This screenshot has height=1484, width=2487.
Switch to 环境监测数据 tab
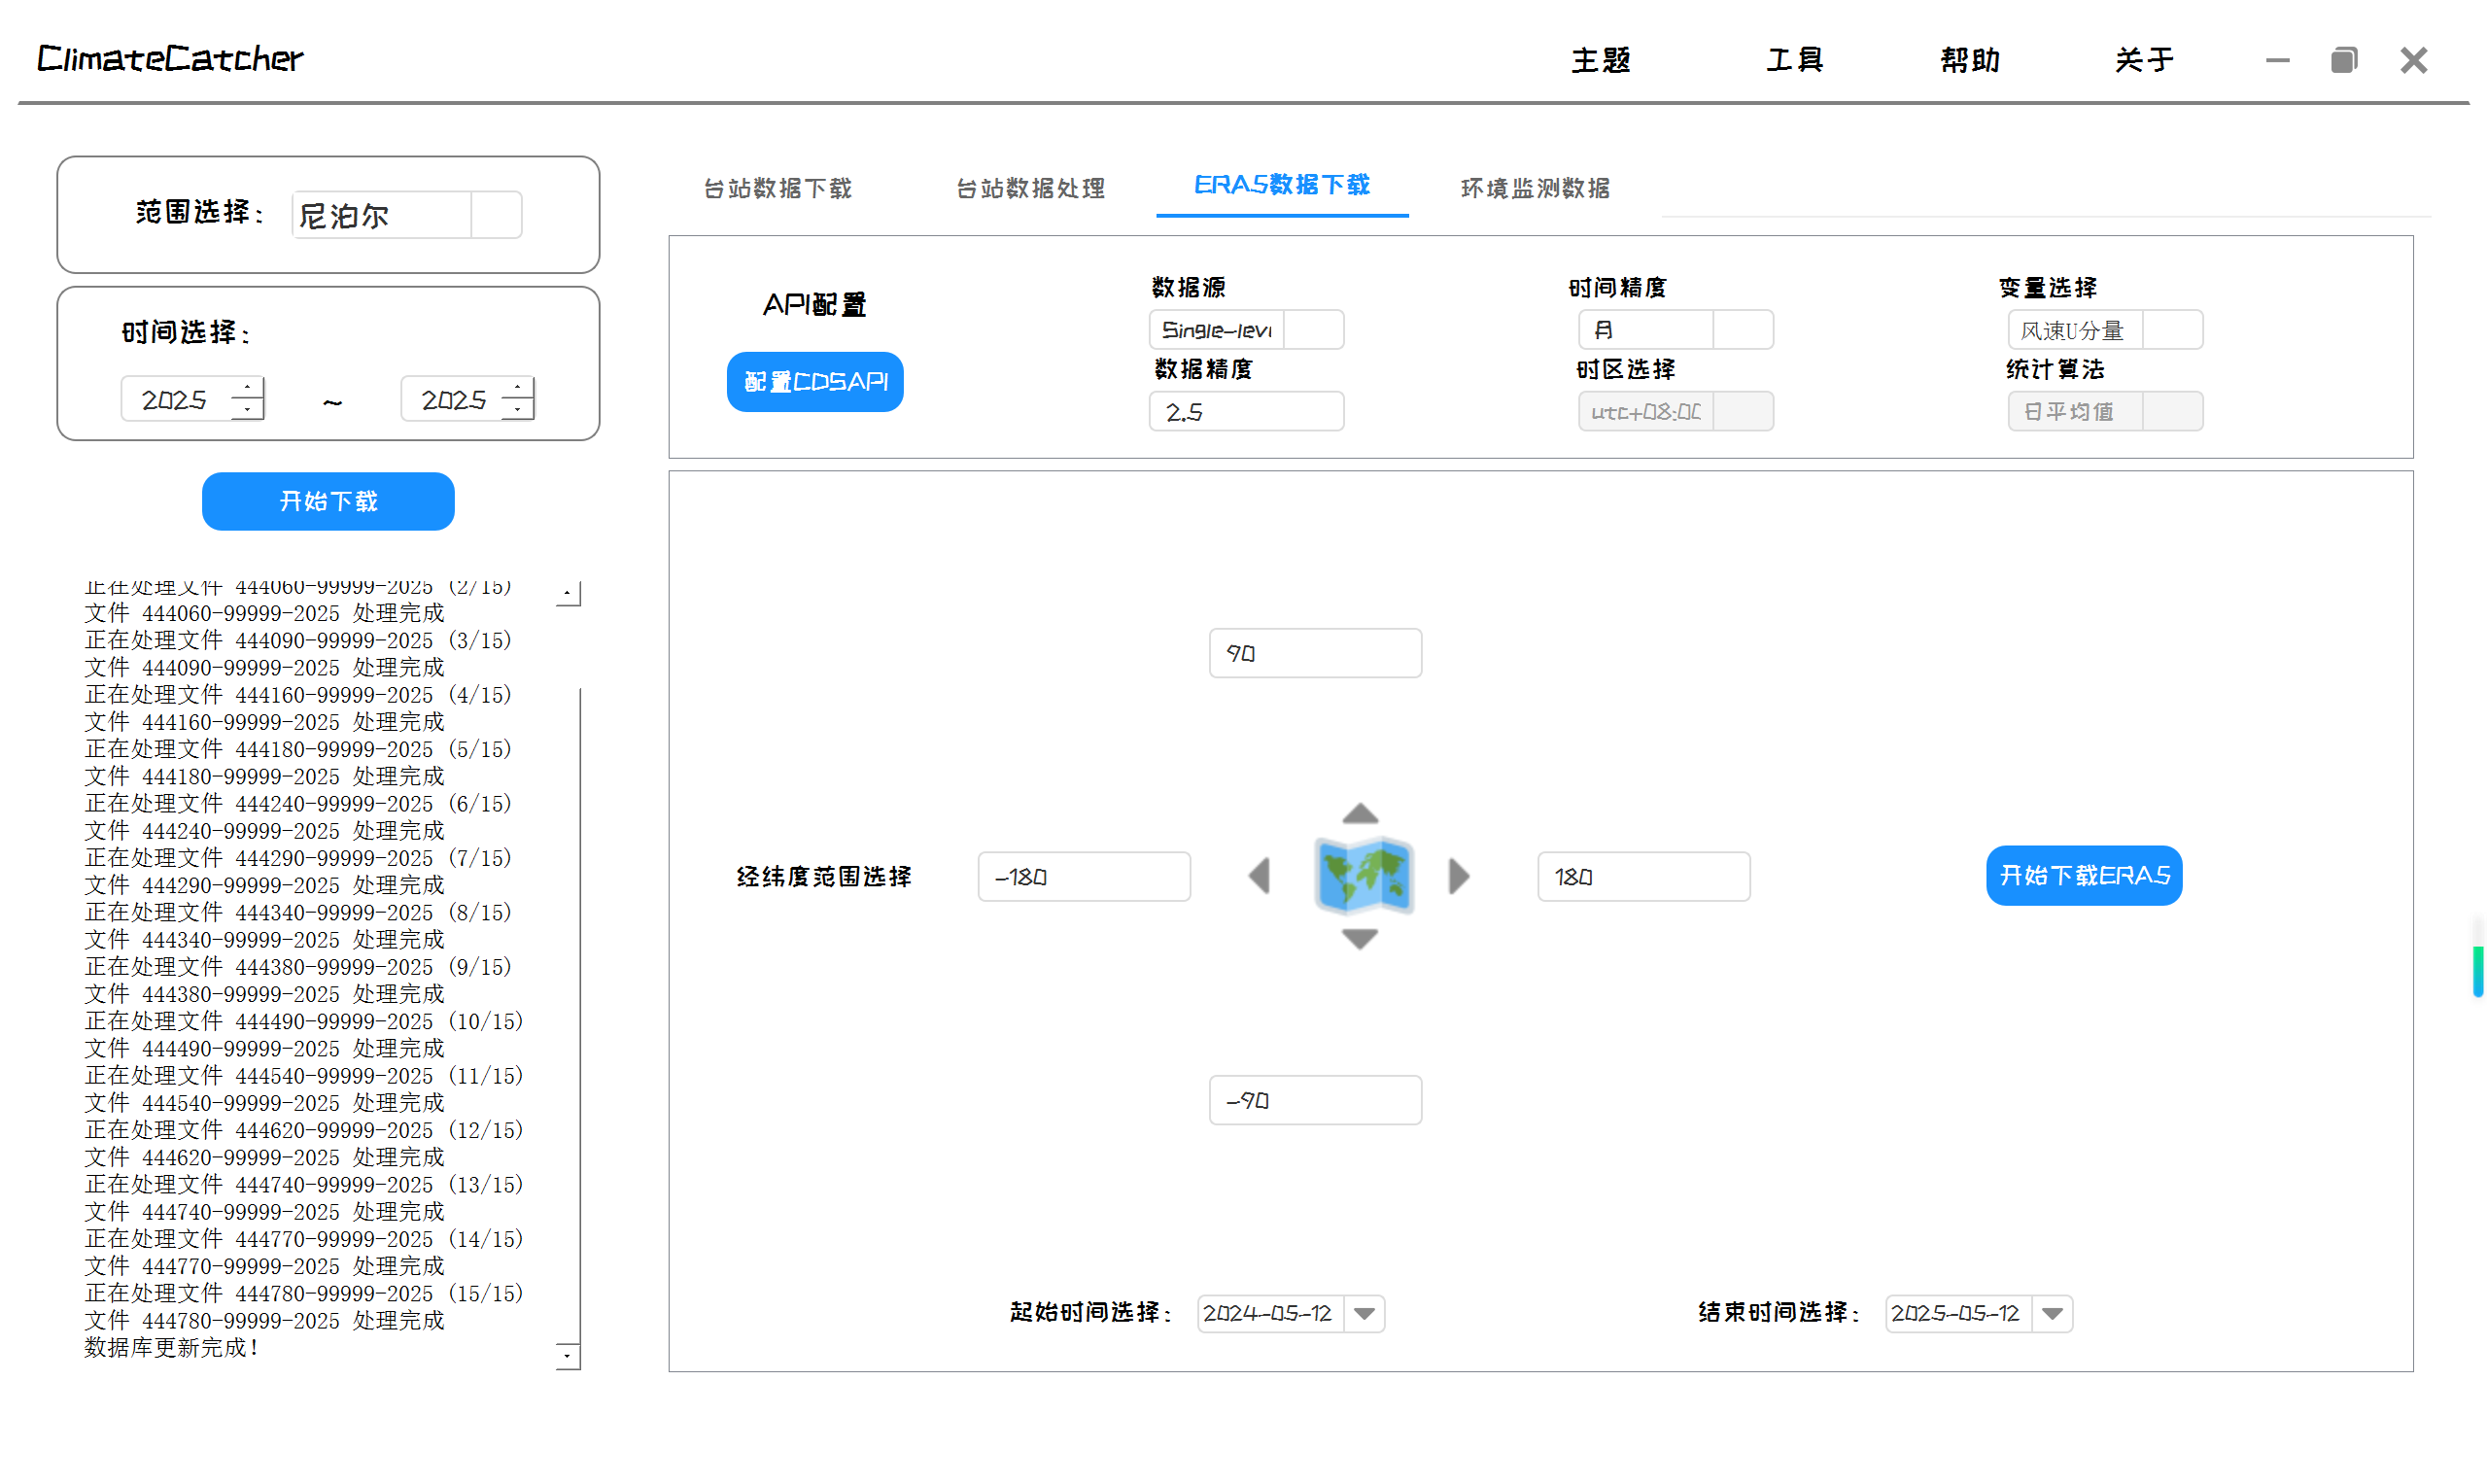(x=1535, y=188)
